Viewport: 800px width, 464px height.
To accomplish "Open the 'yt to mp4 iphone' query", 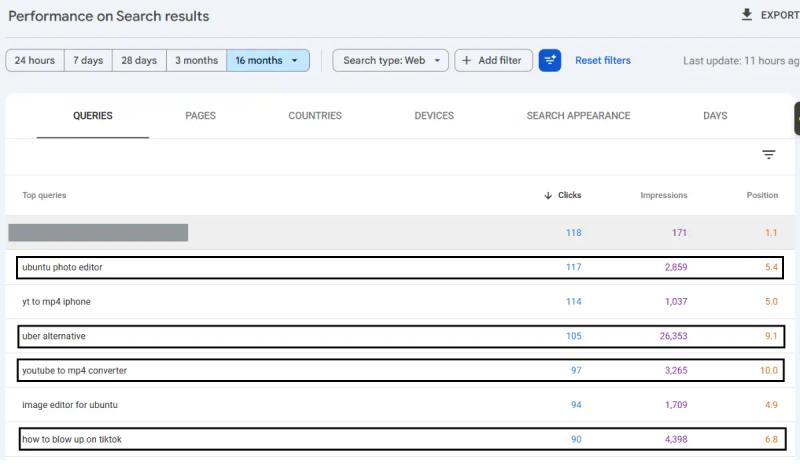I will tap(56, 302).
